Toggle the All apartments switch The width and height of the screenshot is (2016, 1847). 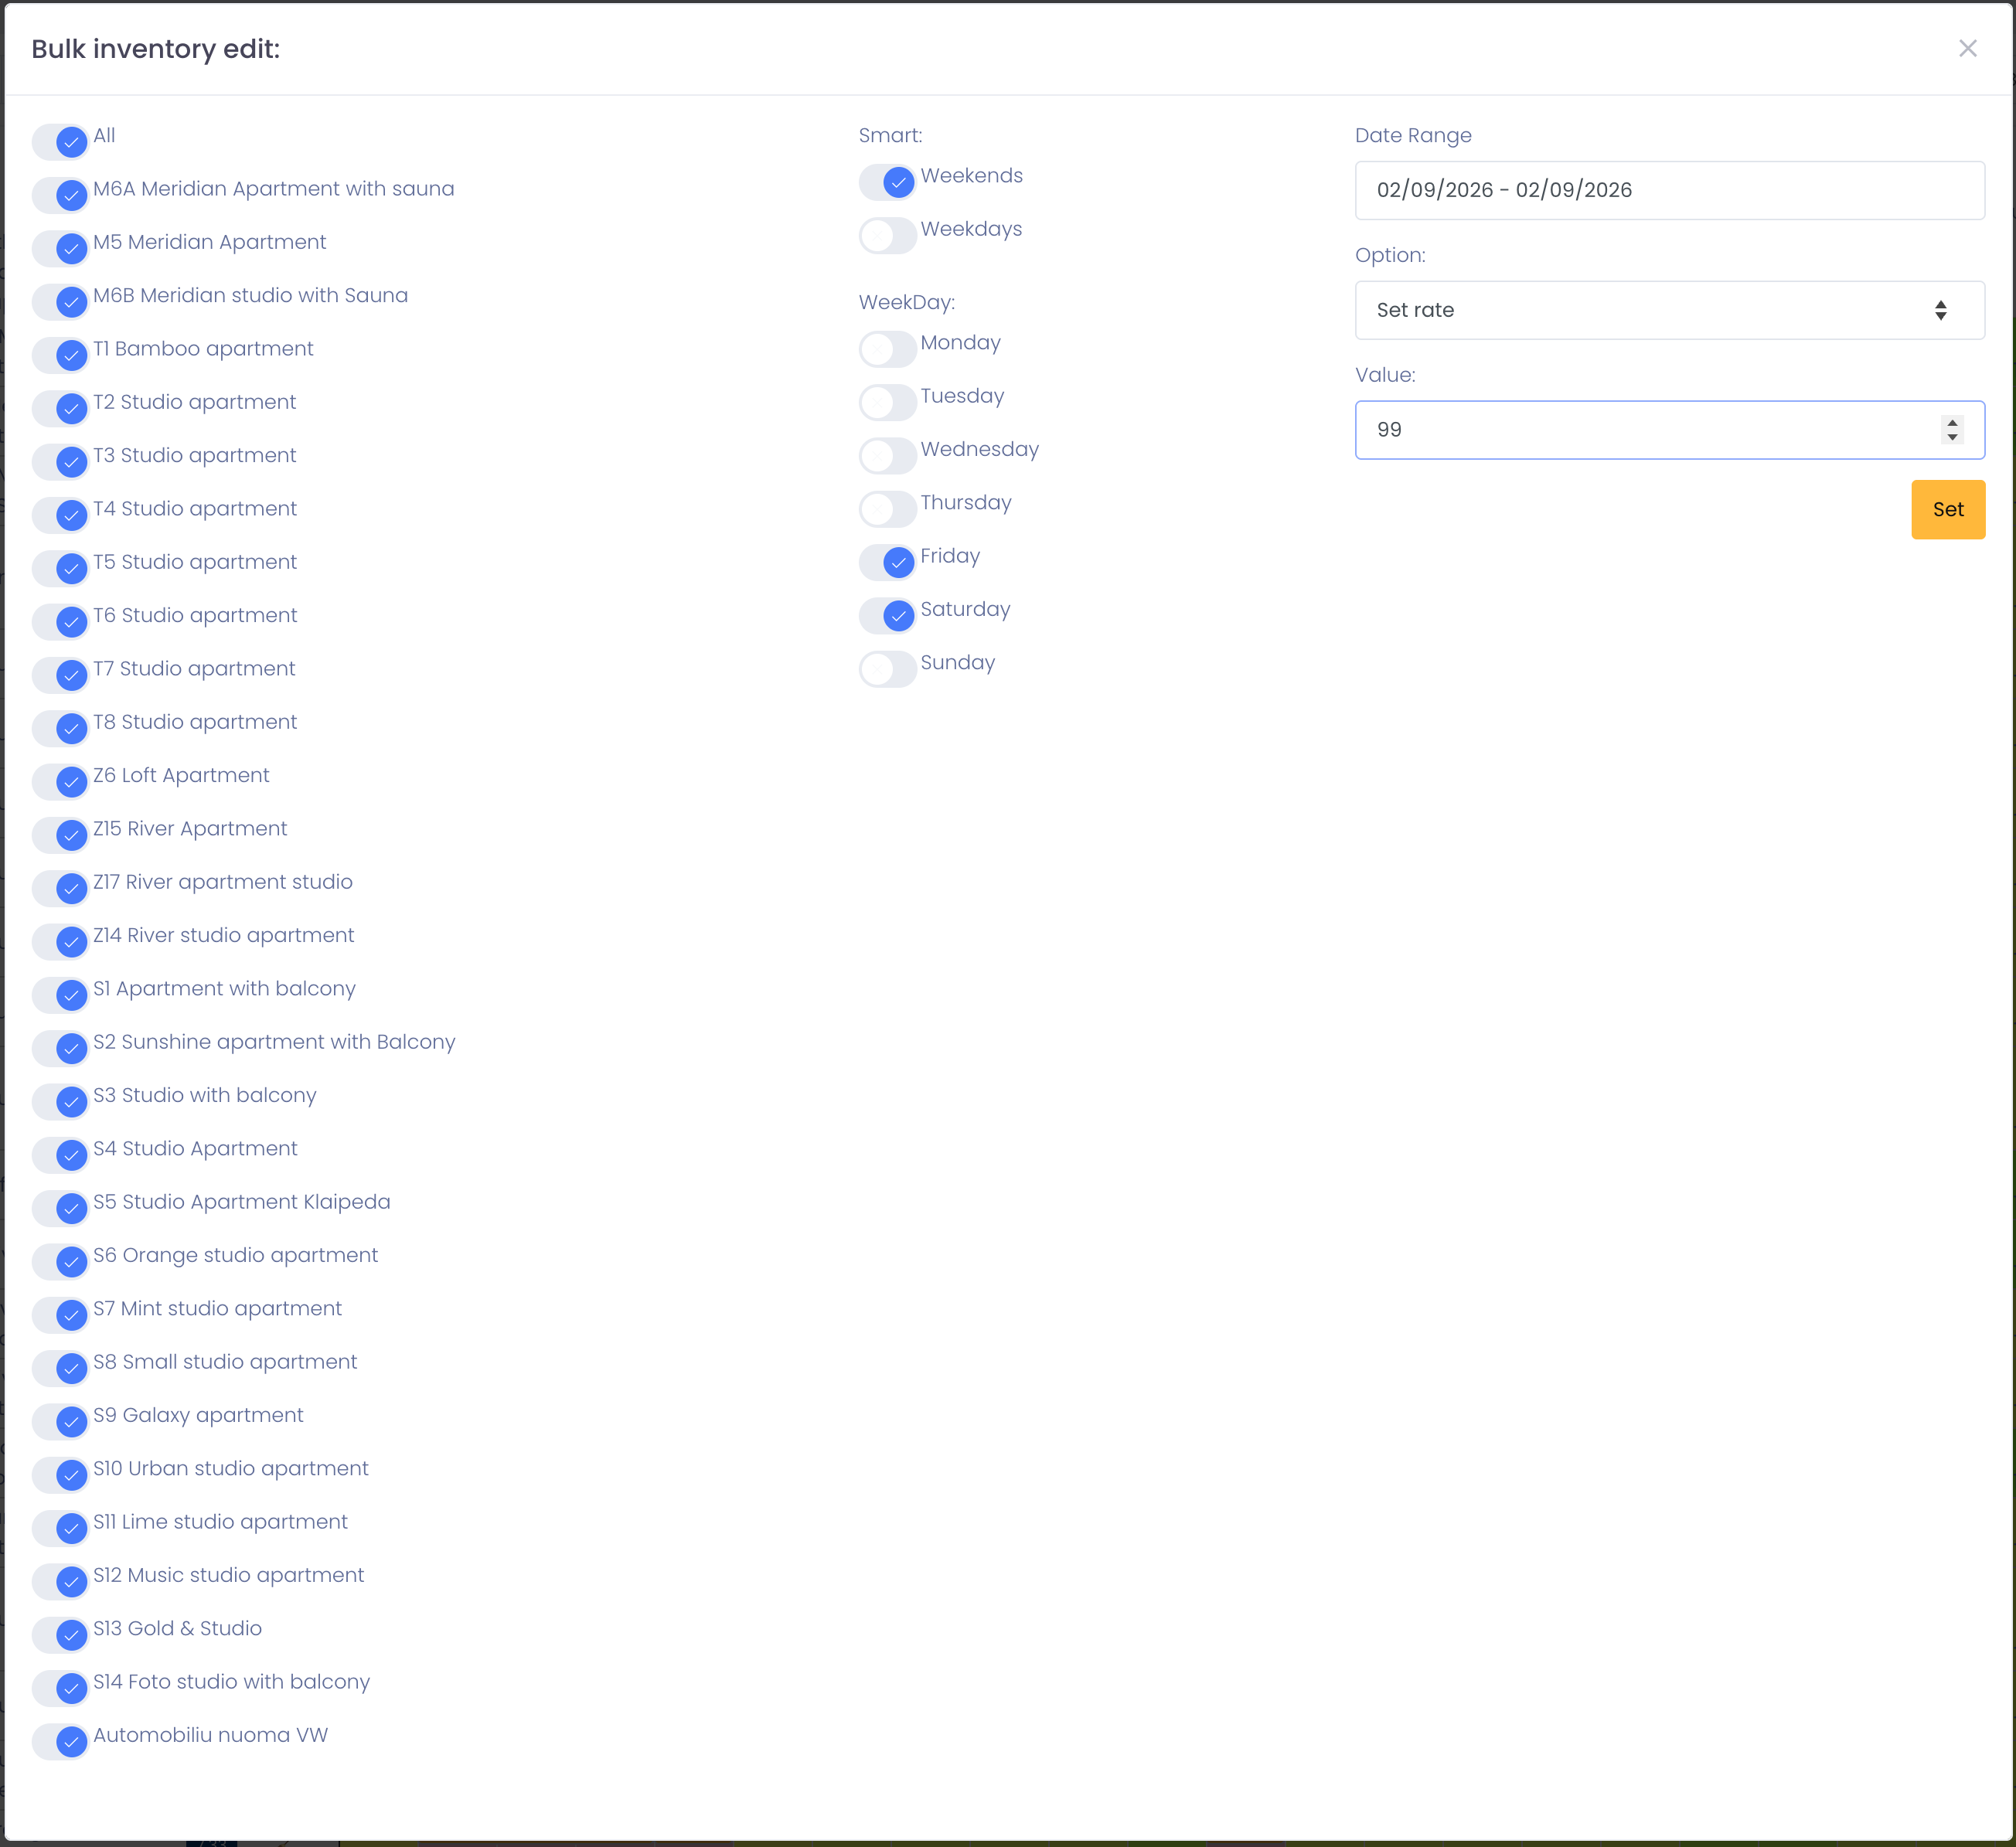[61, 142]
